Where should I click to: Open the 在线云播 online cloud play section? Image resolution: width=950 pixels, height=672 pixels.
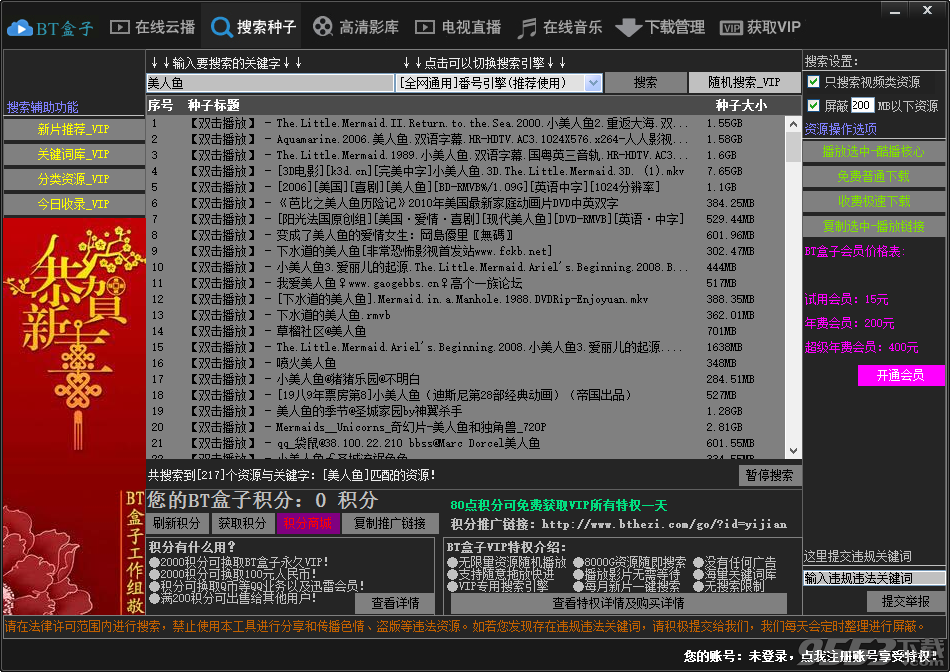(x=151, y=27)
